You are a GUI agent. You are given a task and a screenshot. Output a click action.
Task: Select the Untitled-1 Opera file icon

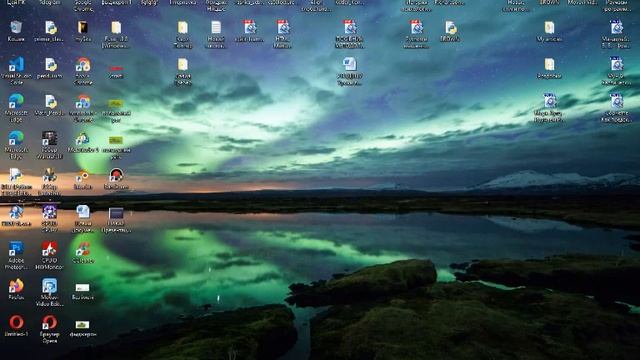pyautogui.click(x=16, y=326)
